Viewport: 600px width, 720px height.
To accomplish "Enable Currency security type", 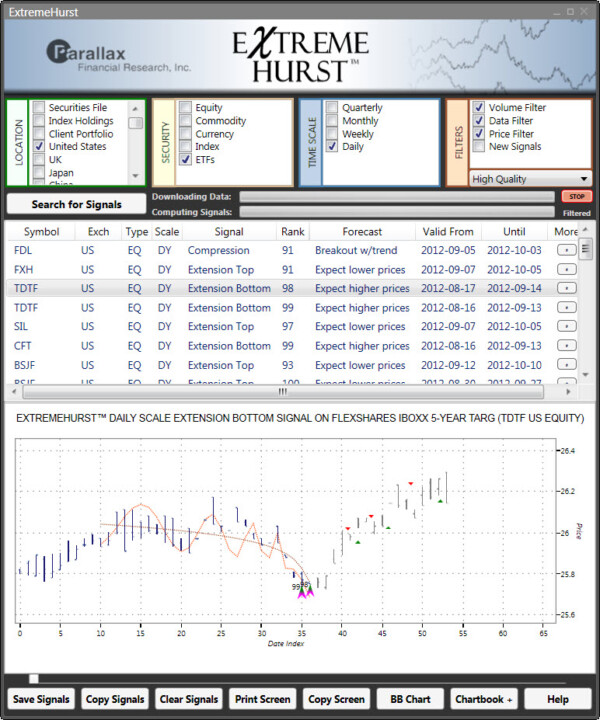I will (x=185, y=134).
